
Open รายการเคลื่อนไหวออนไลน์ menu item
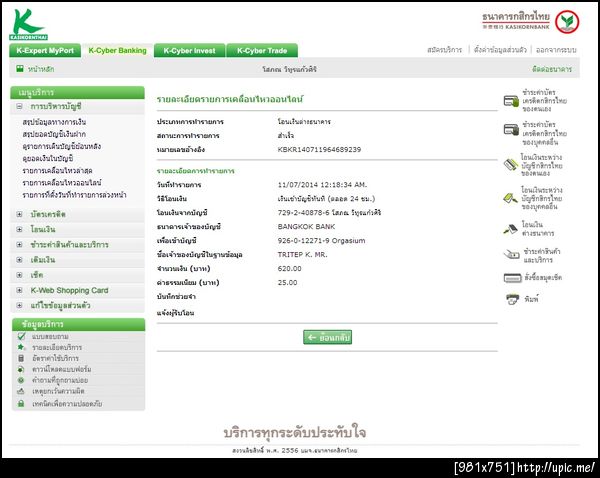click(x=62, y=183)
